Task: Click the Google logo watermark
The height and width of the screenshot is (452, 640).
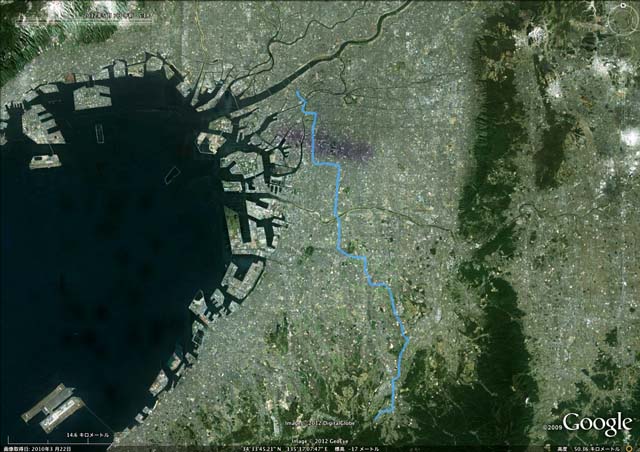Action: point(597,423)
